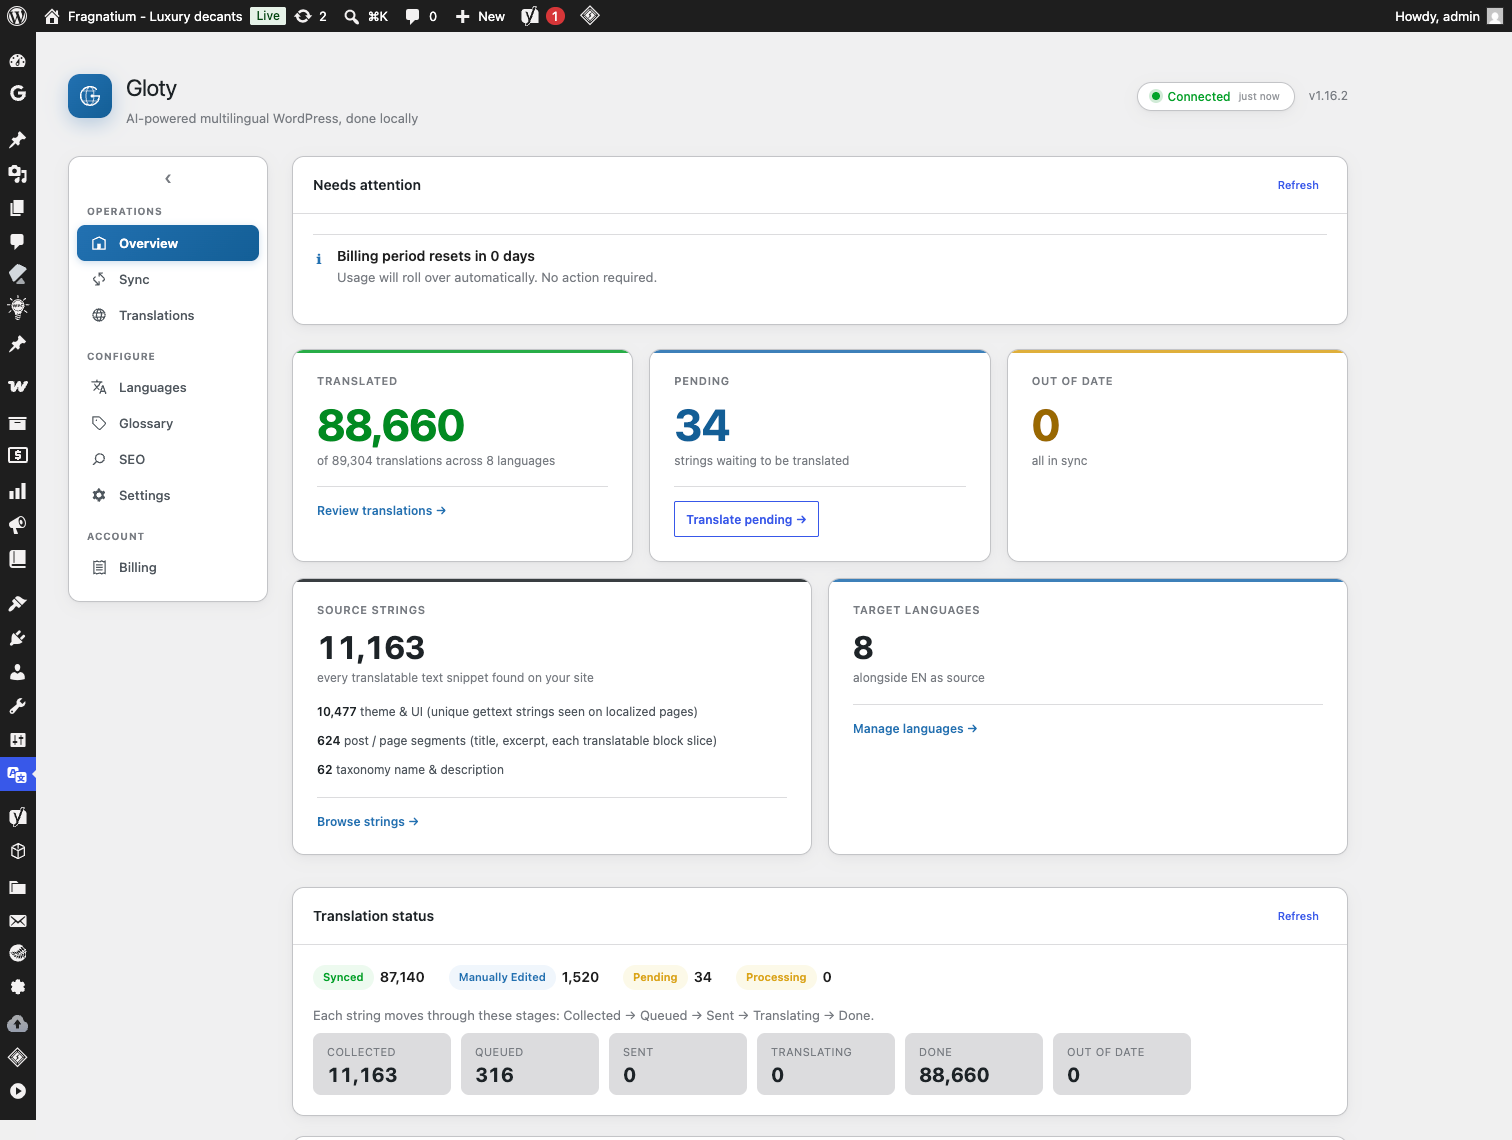Open Howdy, admin account menu
Screen dimensions: 1512x1140
[1448, 16]
